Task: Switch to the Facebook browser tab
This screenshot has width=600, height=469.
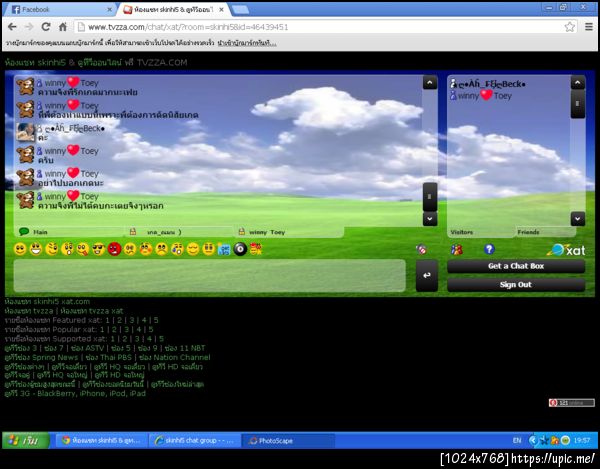Action: click(x=59, y=10)
